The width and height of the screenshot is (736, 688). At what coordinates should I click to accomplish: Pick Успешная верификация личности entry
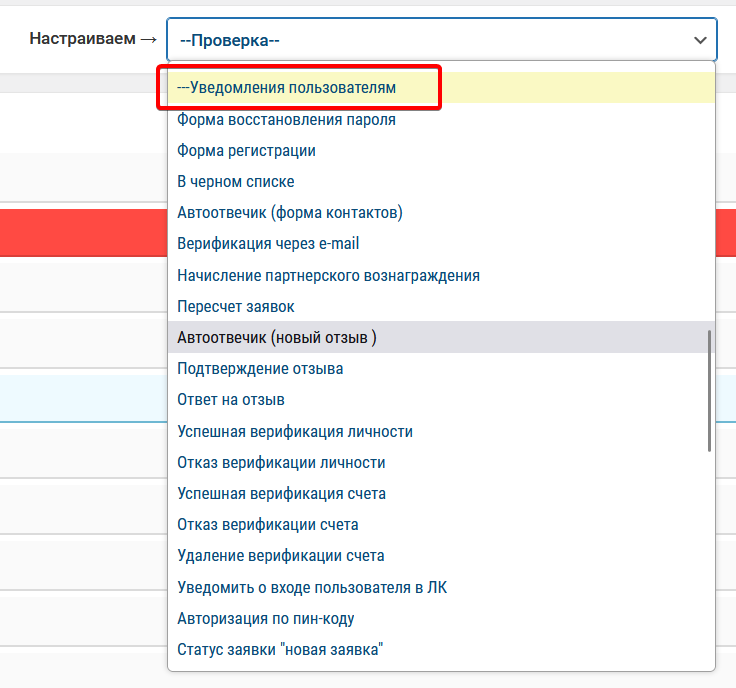[295, 432]
